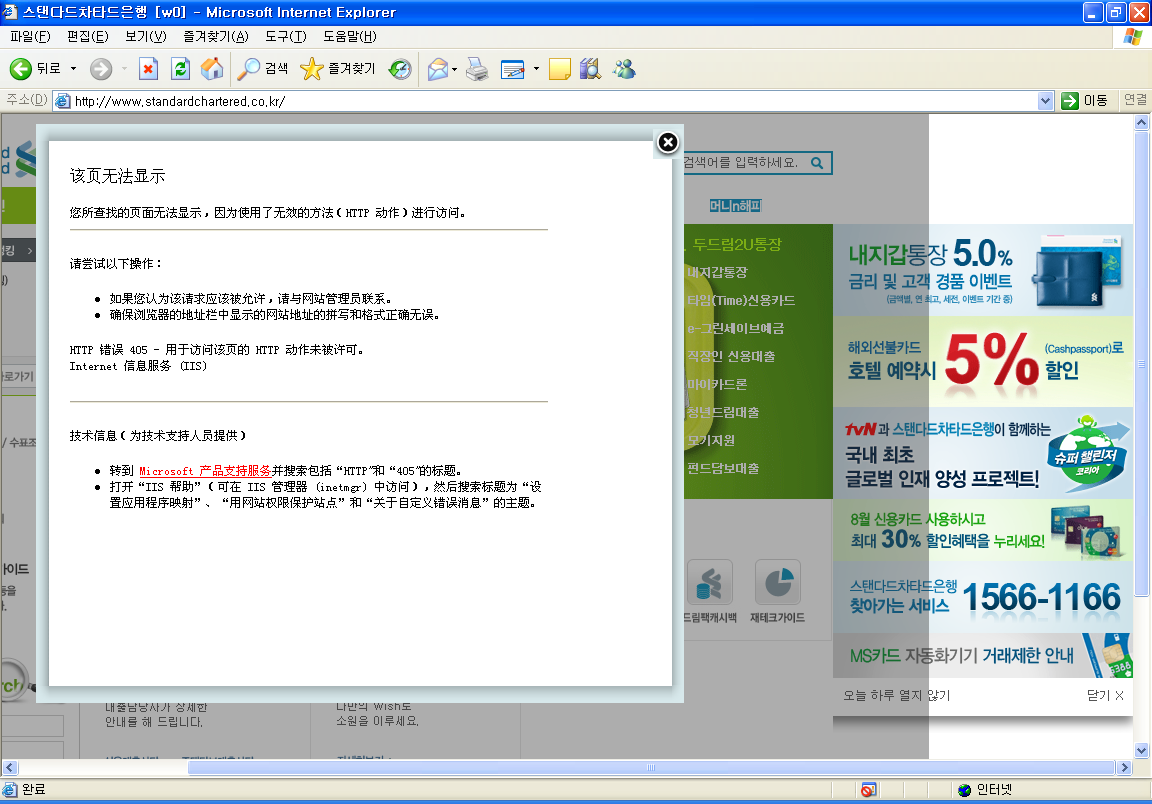Open the 편집(E) menu
The image size is (1152, 804).
(87, 36)
